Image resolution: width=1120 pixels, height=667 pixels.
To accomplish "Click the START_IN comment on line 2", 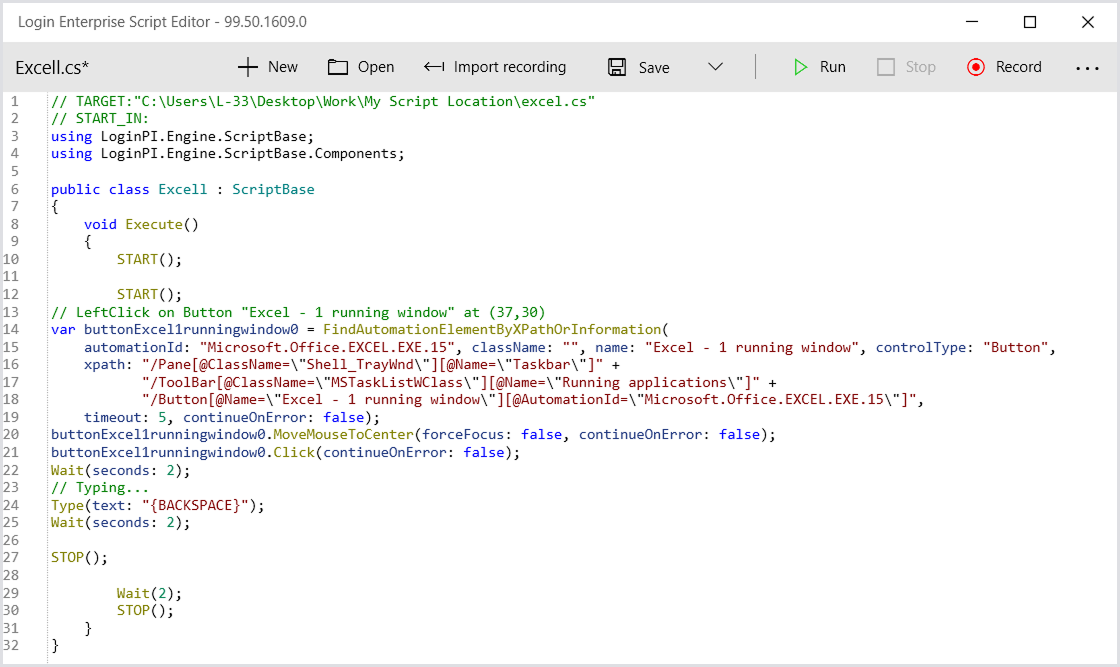I will click(x=100, y=119).
